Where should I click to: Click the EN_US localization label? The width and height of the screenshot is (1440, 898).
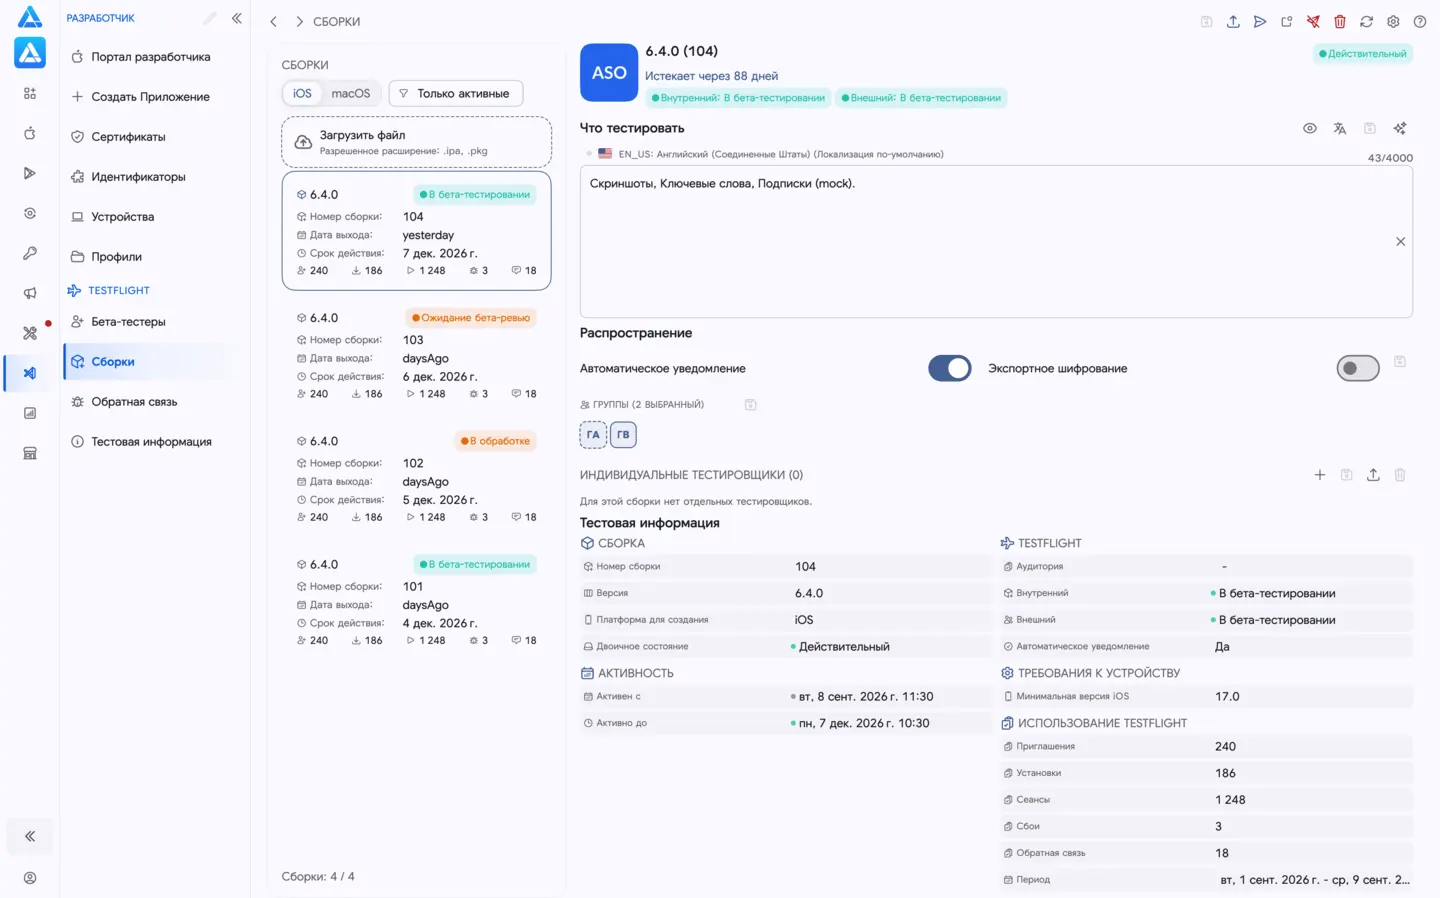[x=781, y=154]
